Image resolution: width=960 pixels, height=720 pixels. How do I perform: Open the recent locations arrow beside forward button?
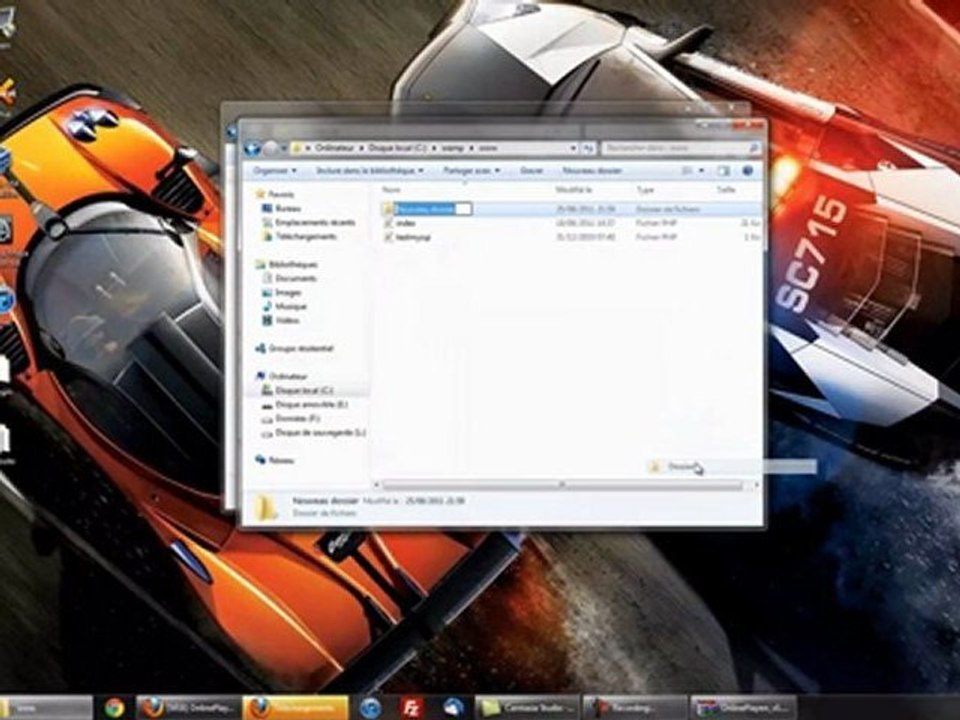(x=284, y=148)
